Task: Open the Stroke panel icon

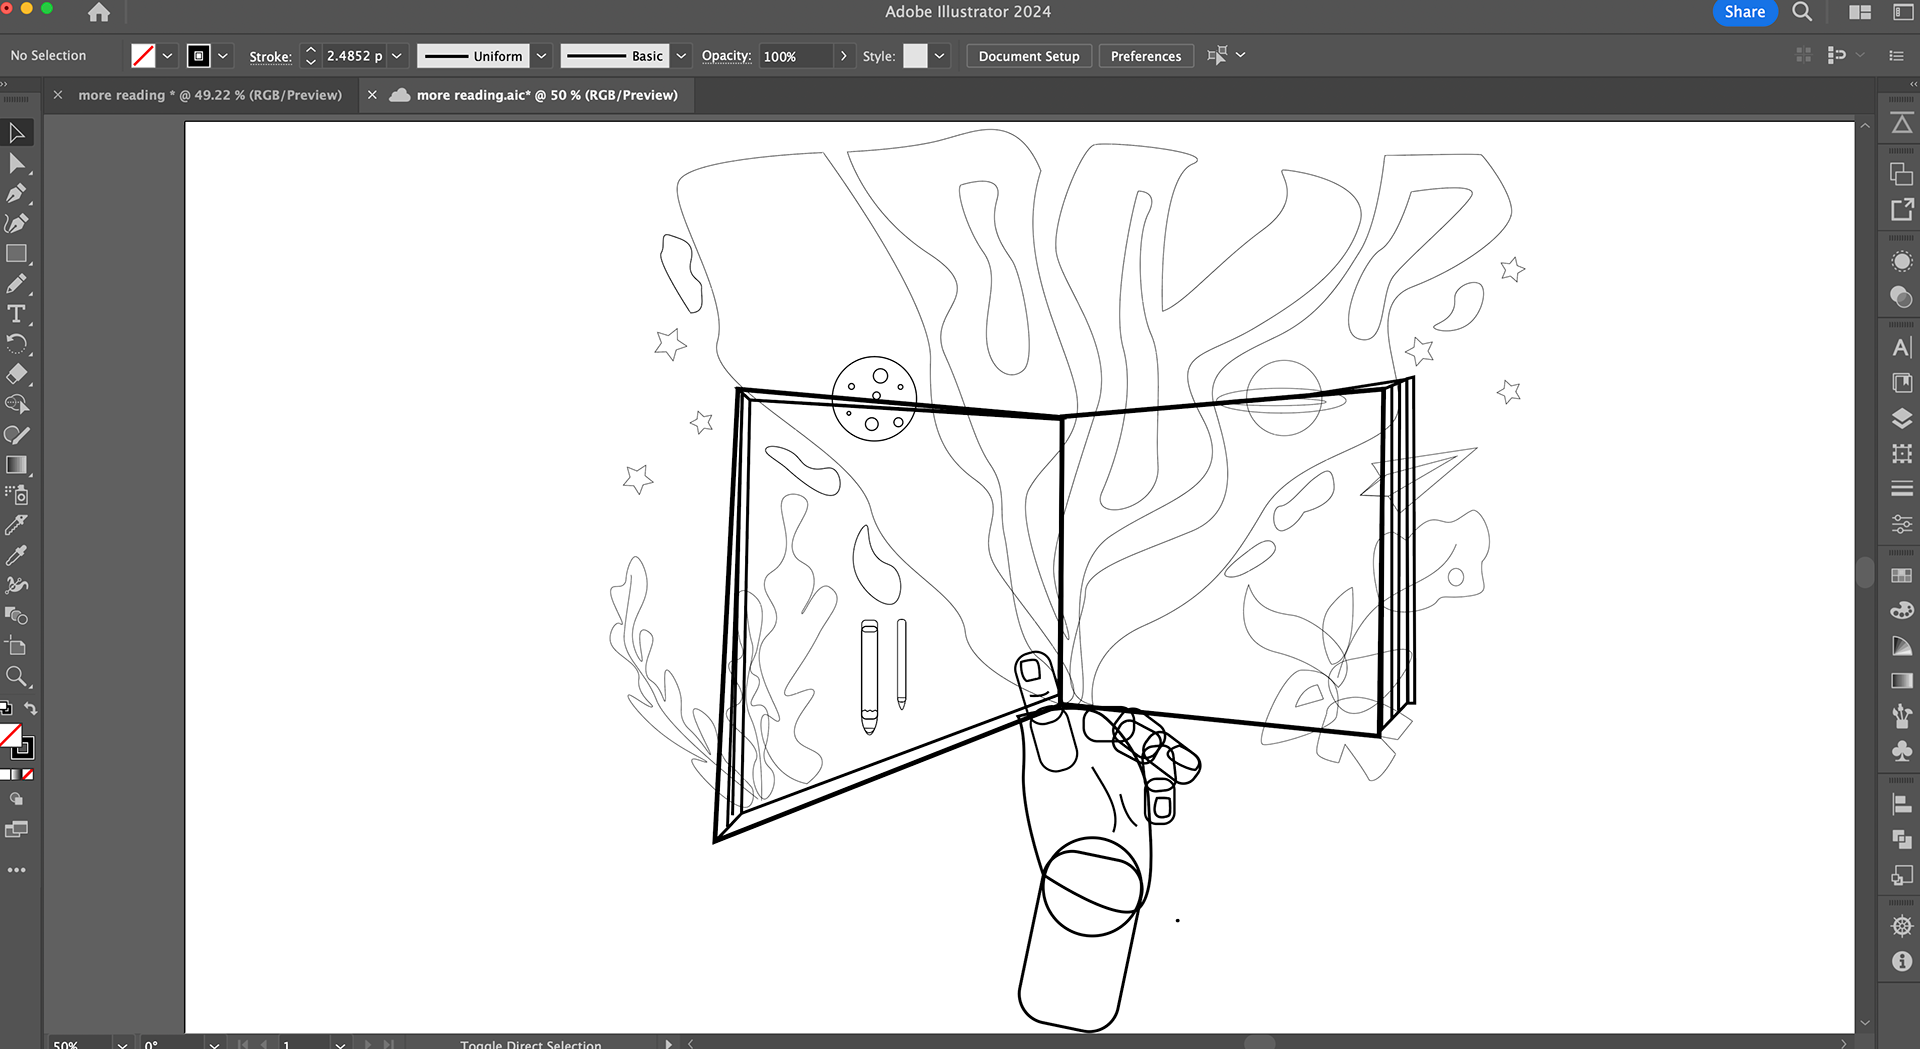Action: click(x=1902, y=489)
